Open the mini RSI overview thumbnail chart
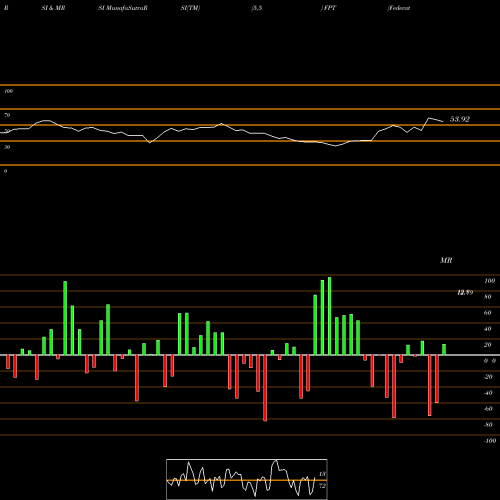This screenshot has height=500, width=500. point(247,479)
